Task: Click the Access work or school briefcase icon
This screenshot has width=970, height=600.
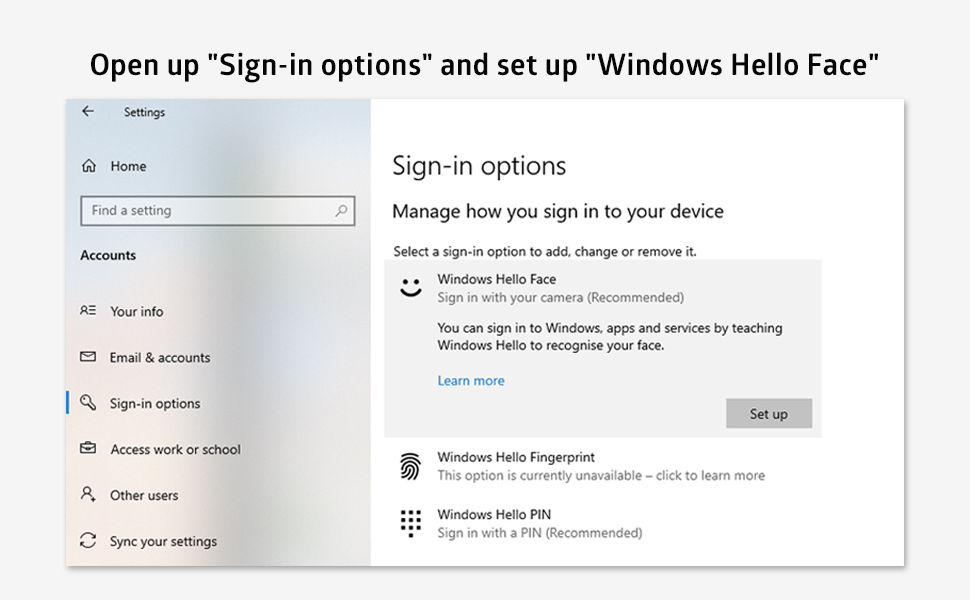Action: (x=90, y=449)
